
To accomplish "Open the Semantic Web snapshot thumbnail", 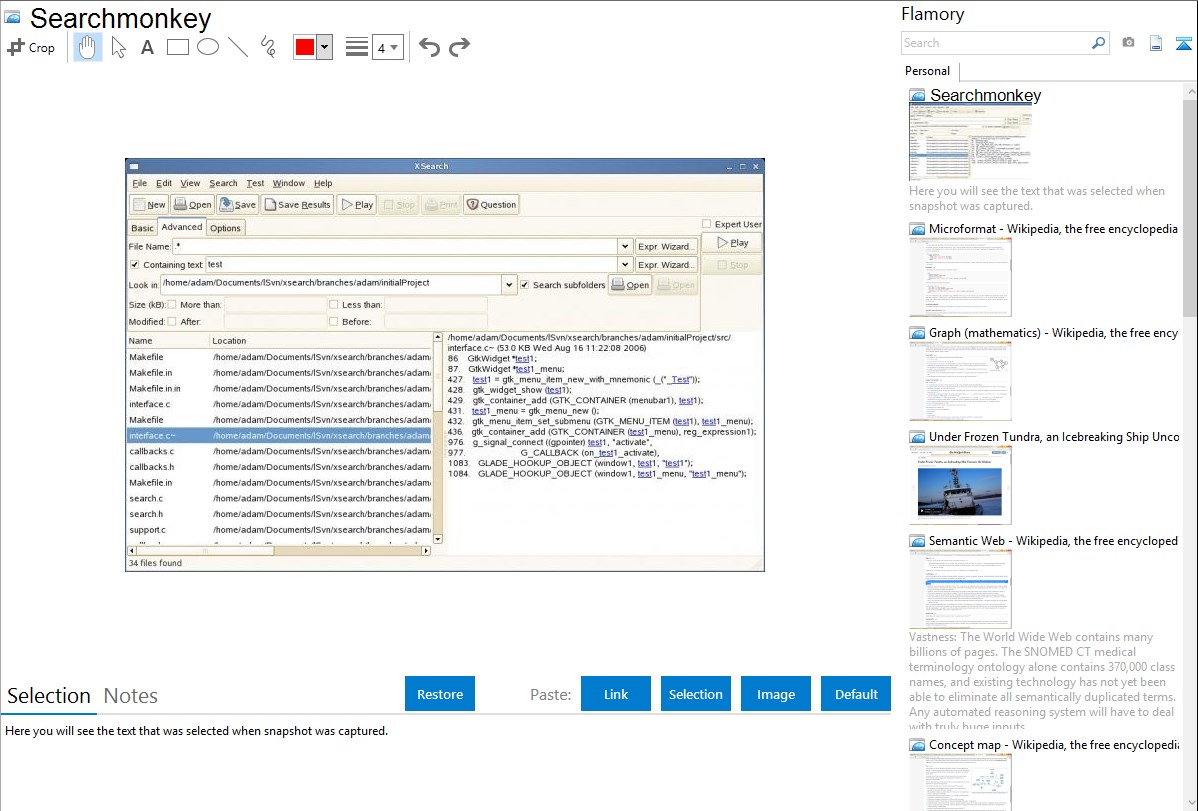I will pyautogui.click(x=960, y=589).
